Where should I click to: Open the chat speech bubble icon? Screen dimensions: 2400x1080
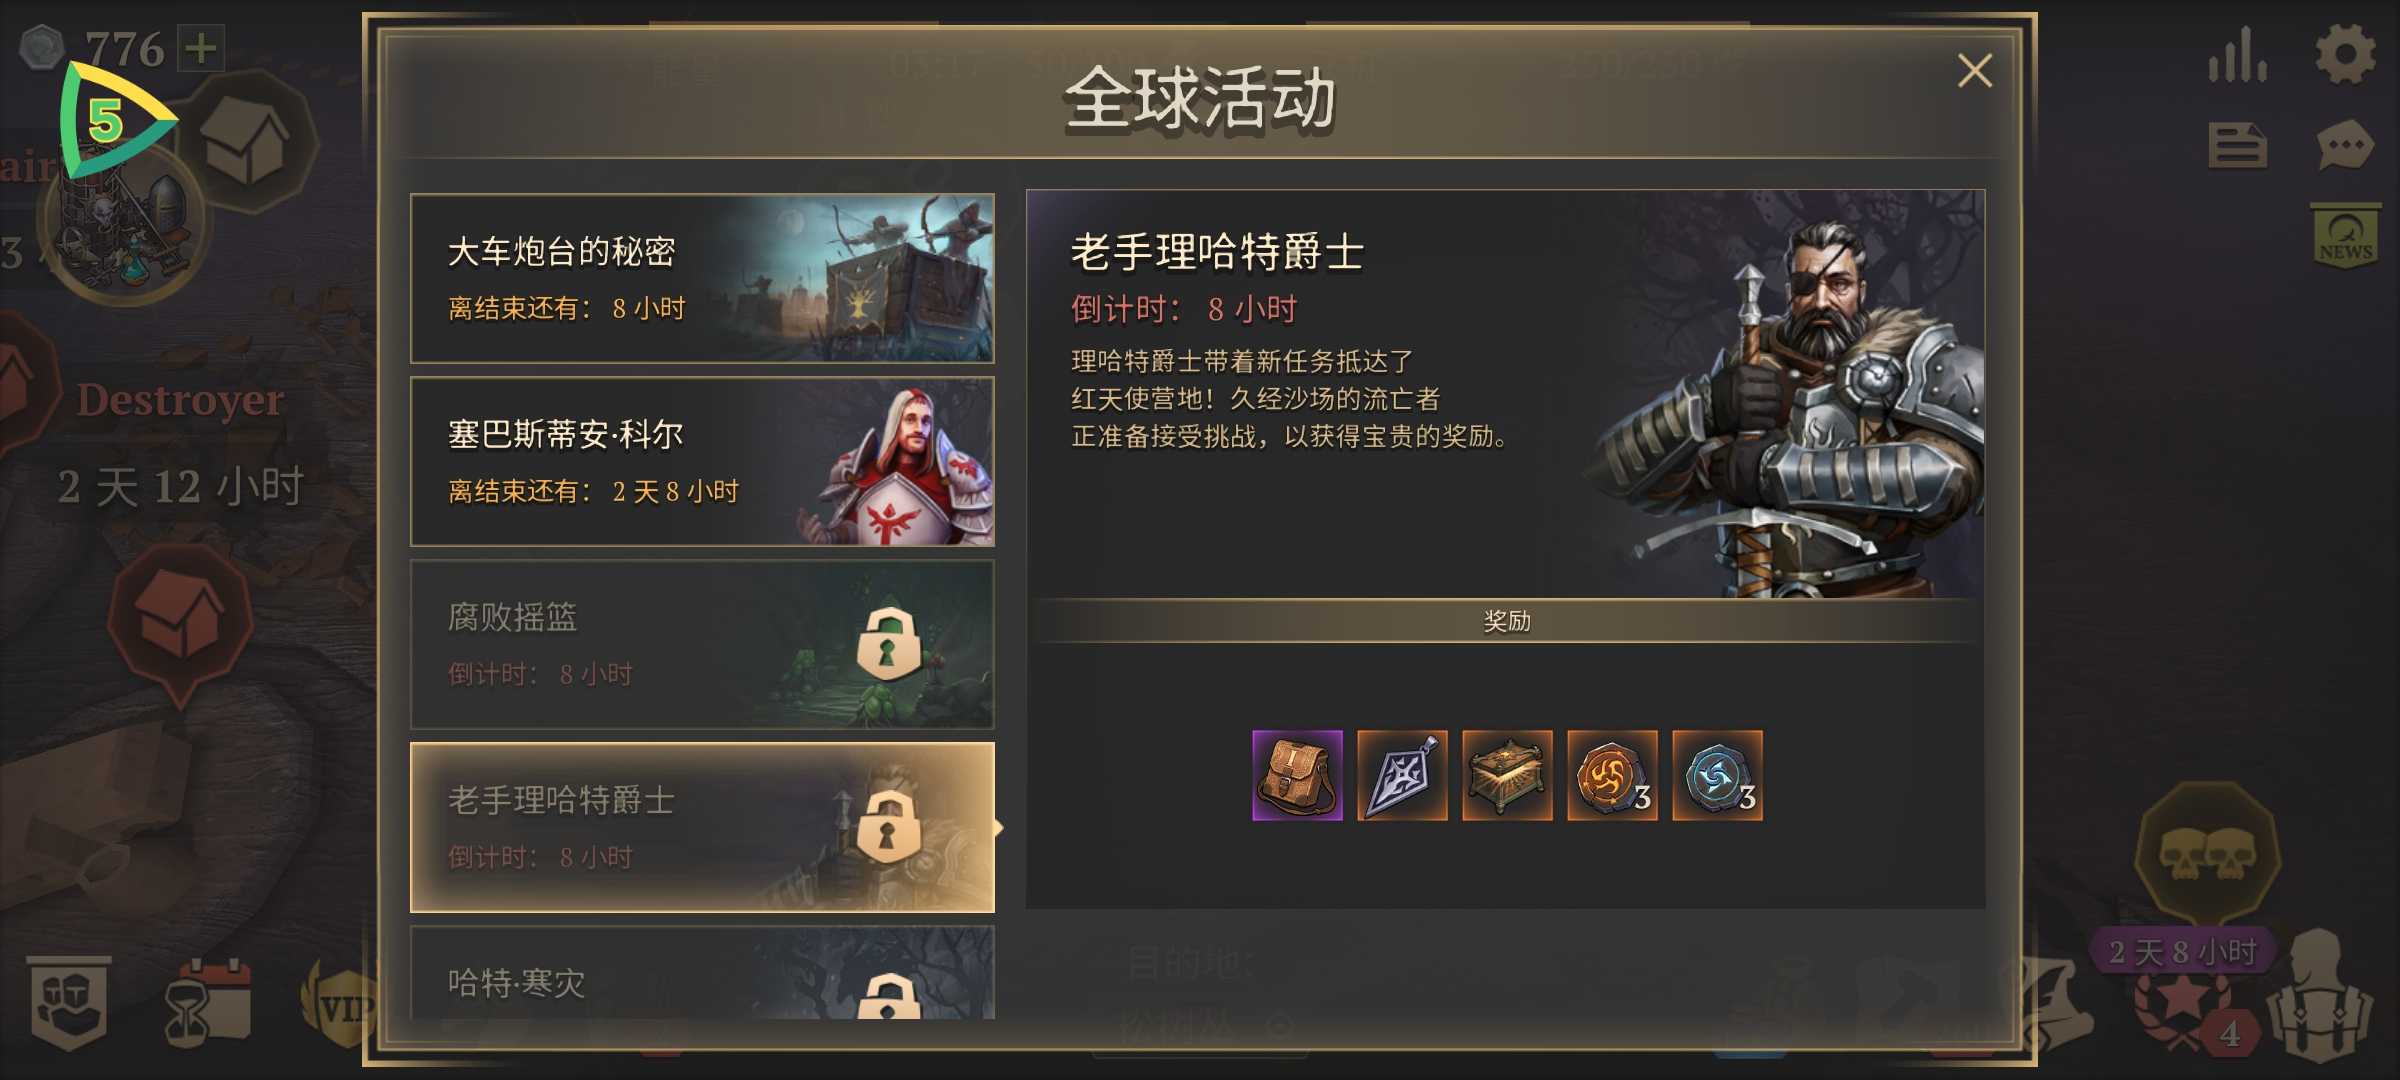tap(2344, 147)
